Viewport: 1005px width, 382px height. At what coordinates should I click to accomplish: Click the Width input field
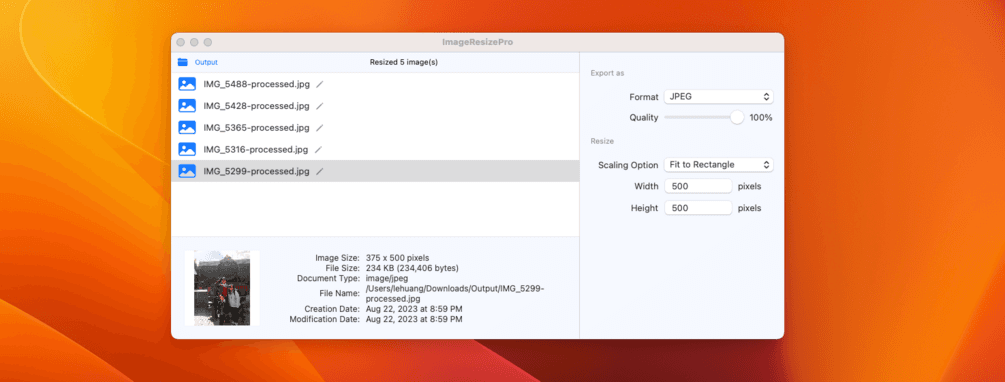(698, 186)
